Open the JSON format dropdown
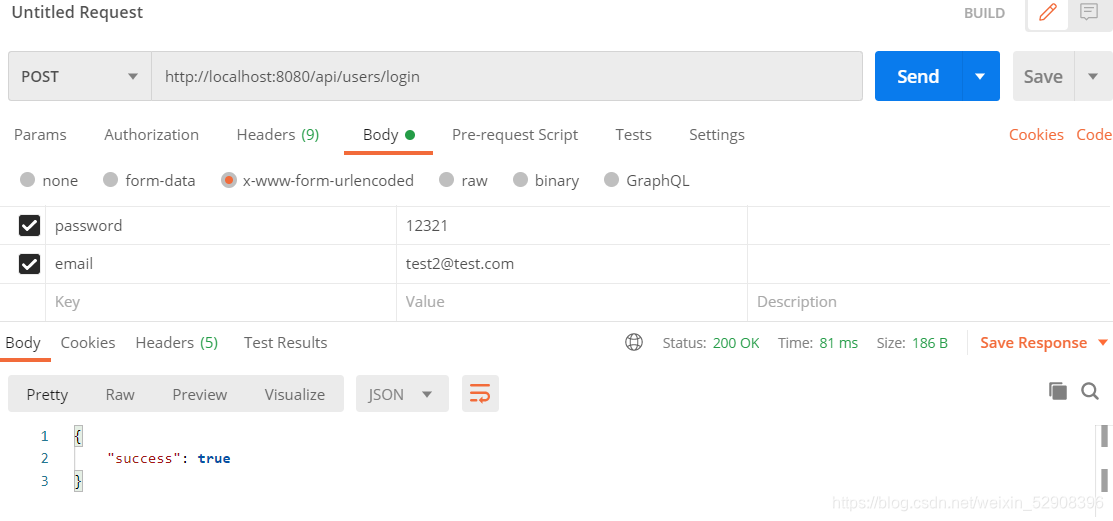1113x521 pixels. point(402,394)
